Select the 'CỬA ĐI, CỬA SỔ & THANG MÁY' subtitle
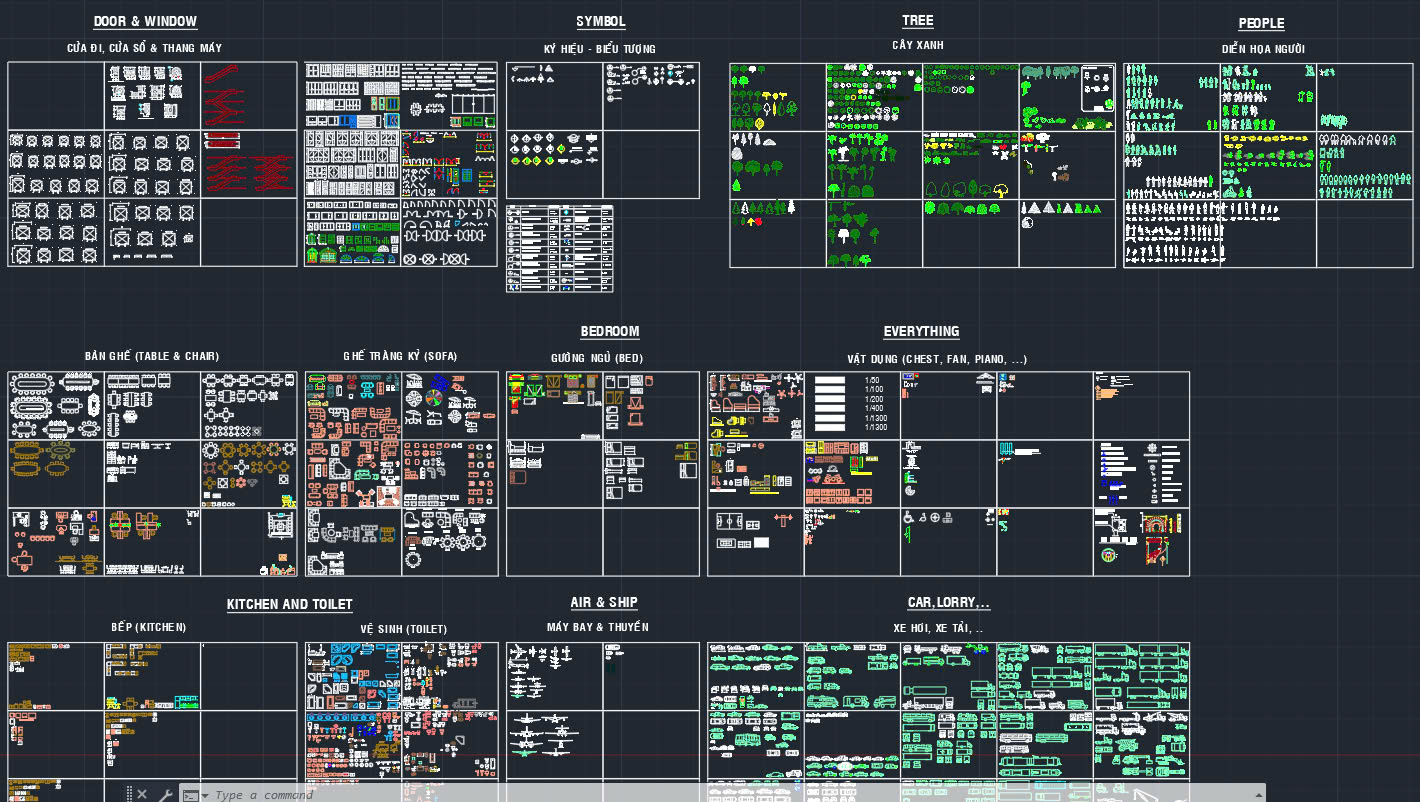The image size is (1420, 802). 144,48
